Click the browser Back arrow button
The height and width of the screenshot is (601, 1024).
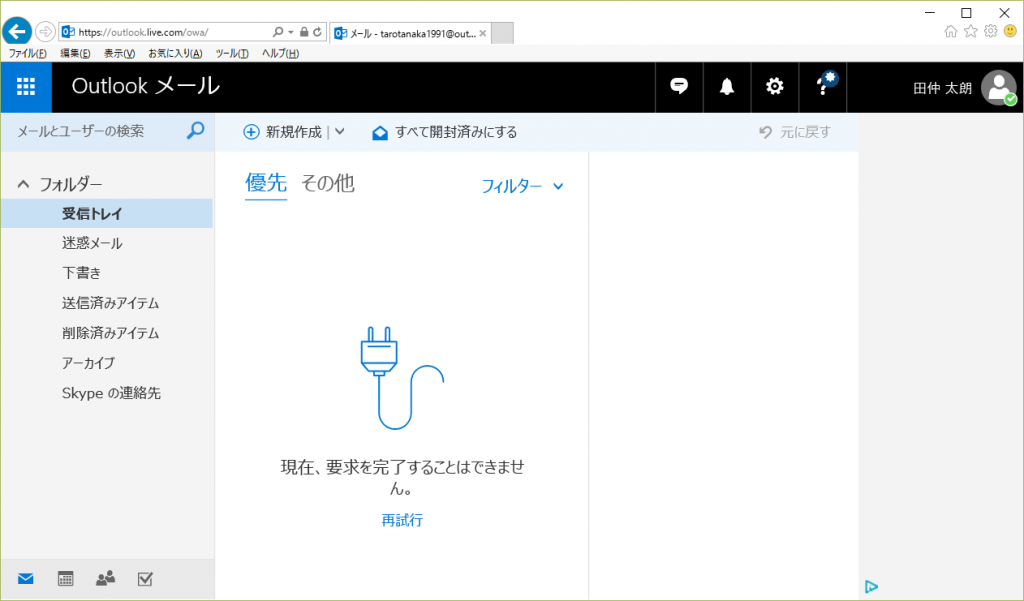[17, 31]
